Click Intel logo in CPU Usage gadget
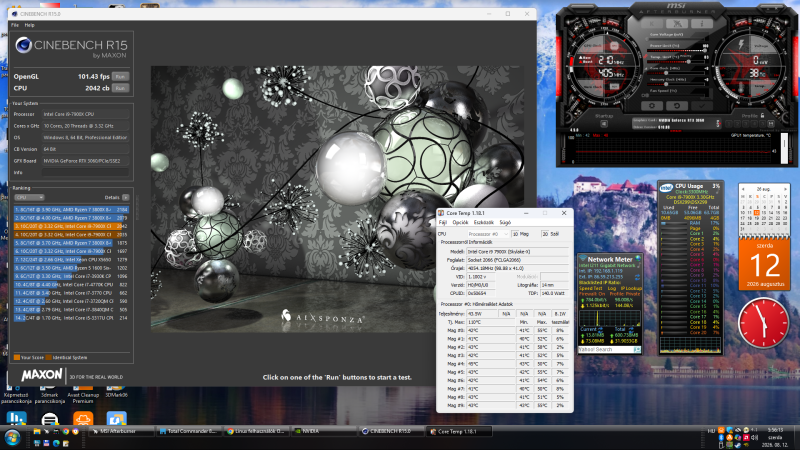The height and width of the screenshot is (450, 800). (x=666, y=188)
